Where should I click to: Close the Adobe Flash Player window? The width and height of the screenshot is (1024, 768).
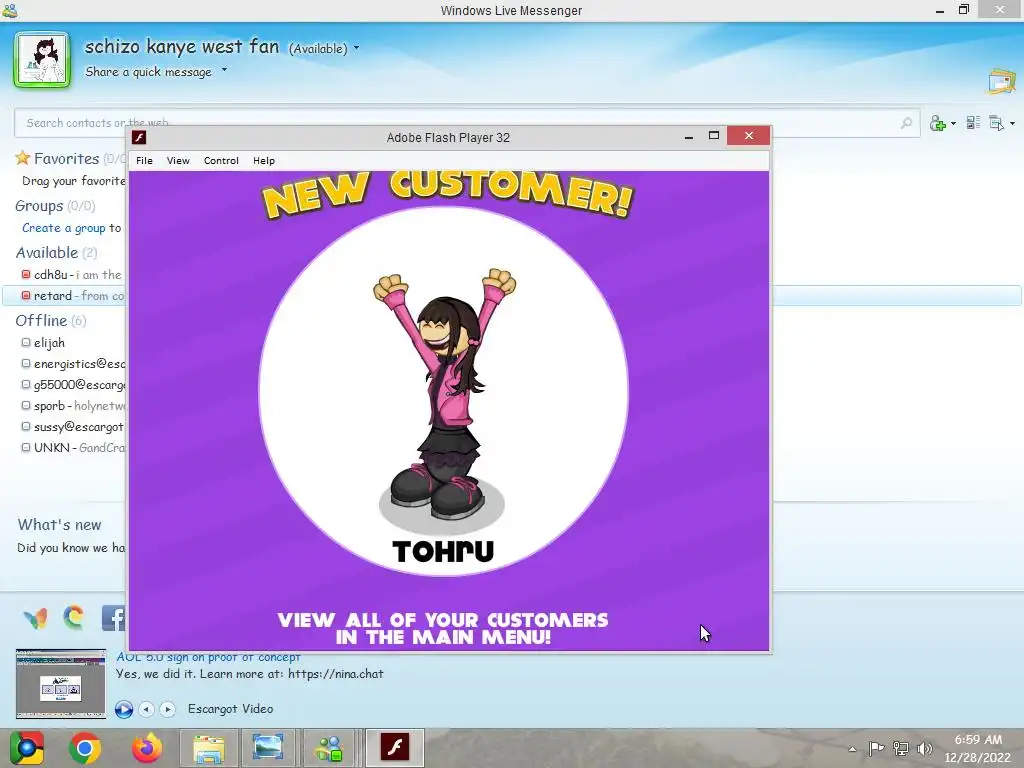pyautogui.click(x=748, y=135)
